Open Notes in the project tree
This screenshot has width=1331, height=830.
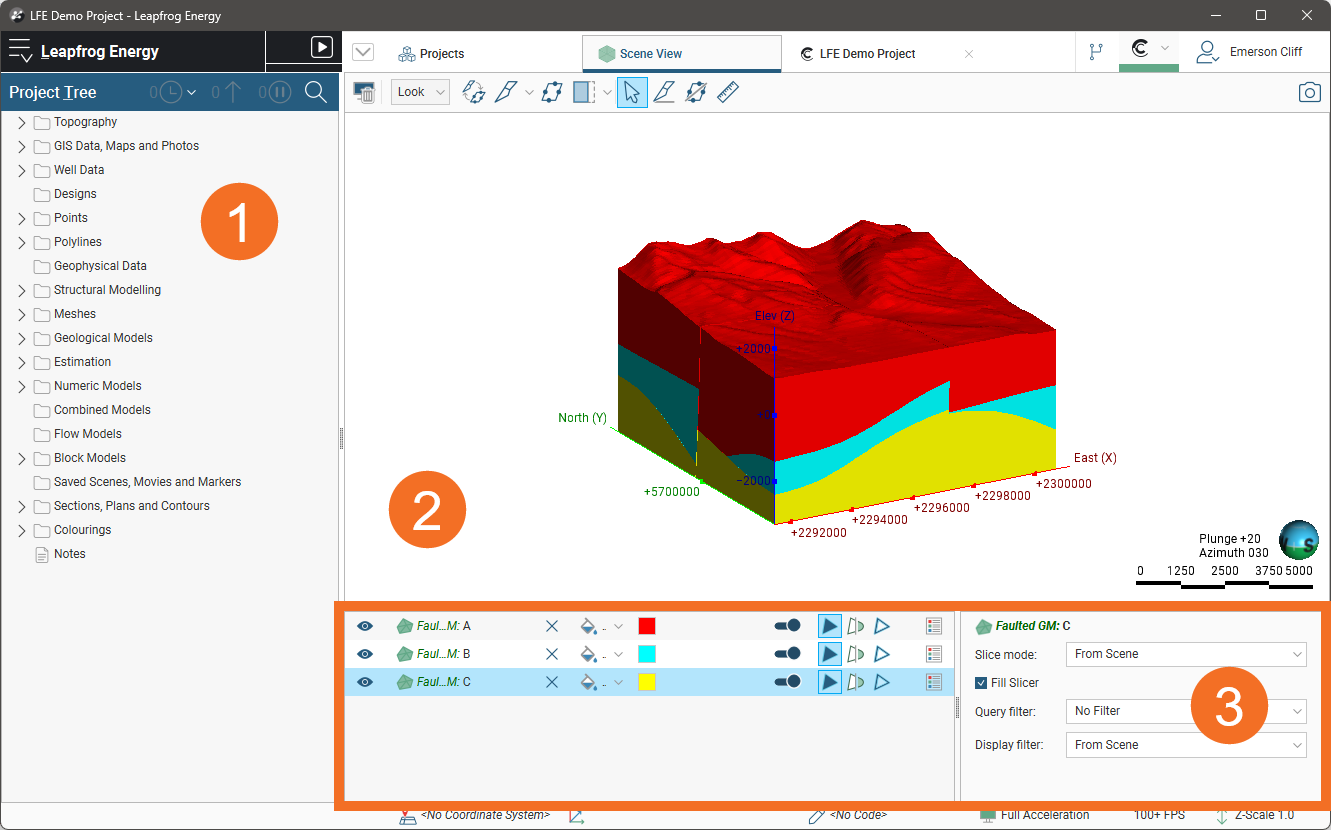coord(69,554)
